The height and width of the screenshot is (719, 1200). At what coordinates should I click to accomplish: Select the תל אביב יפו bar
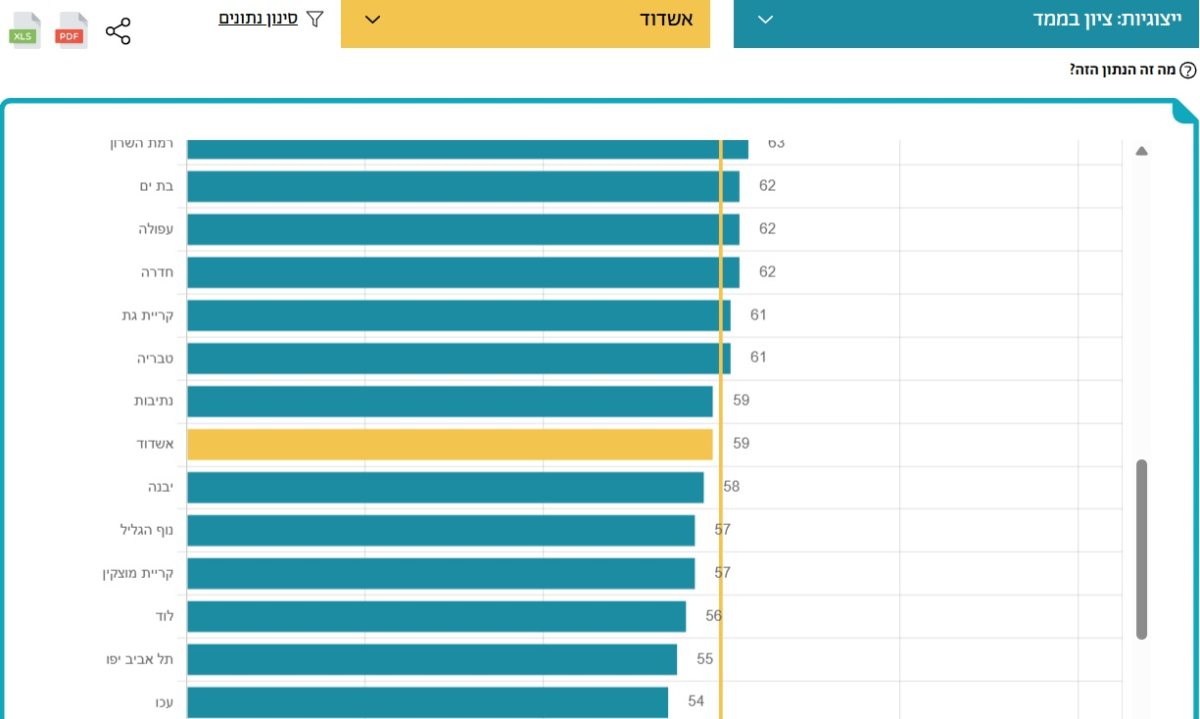tap(431, 659)
